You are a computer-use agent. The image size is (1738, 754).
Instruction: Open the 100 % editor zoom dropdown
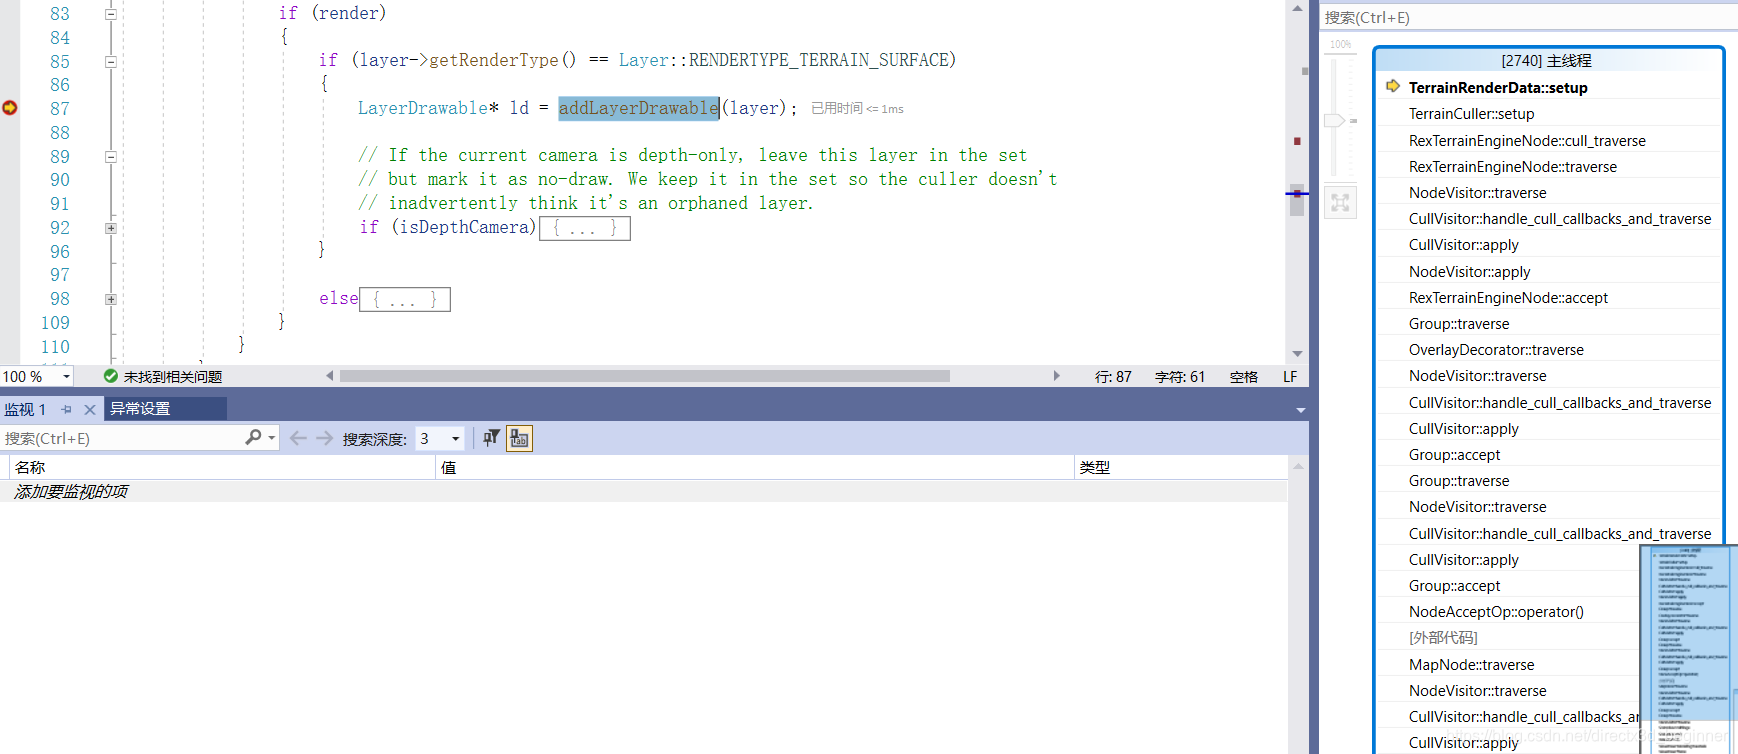pos(67,377)
